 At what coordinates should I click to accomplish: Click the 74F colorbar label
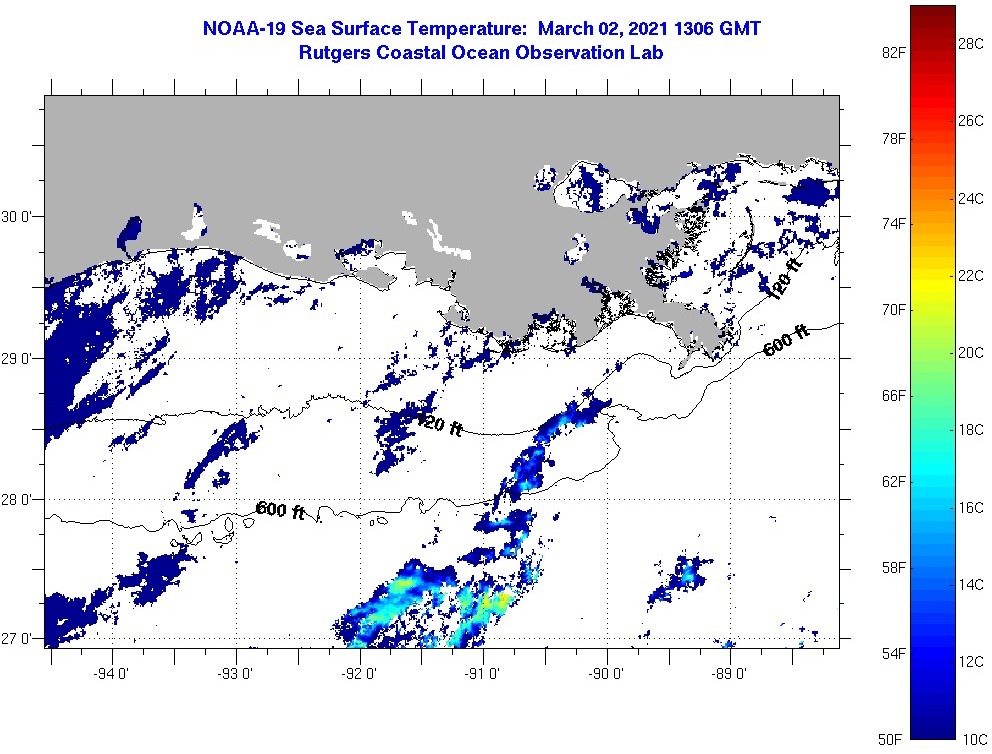(x=893, y=224)
